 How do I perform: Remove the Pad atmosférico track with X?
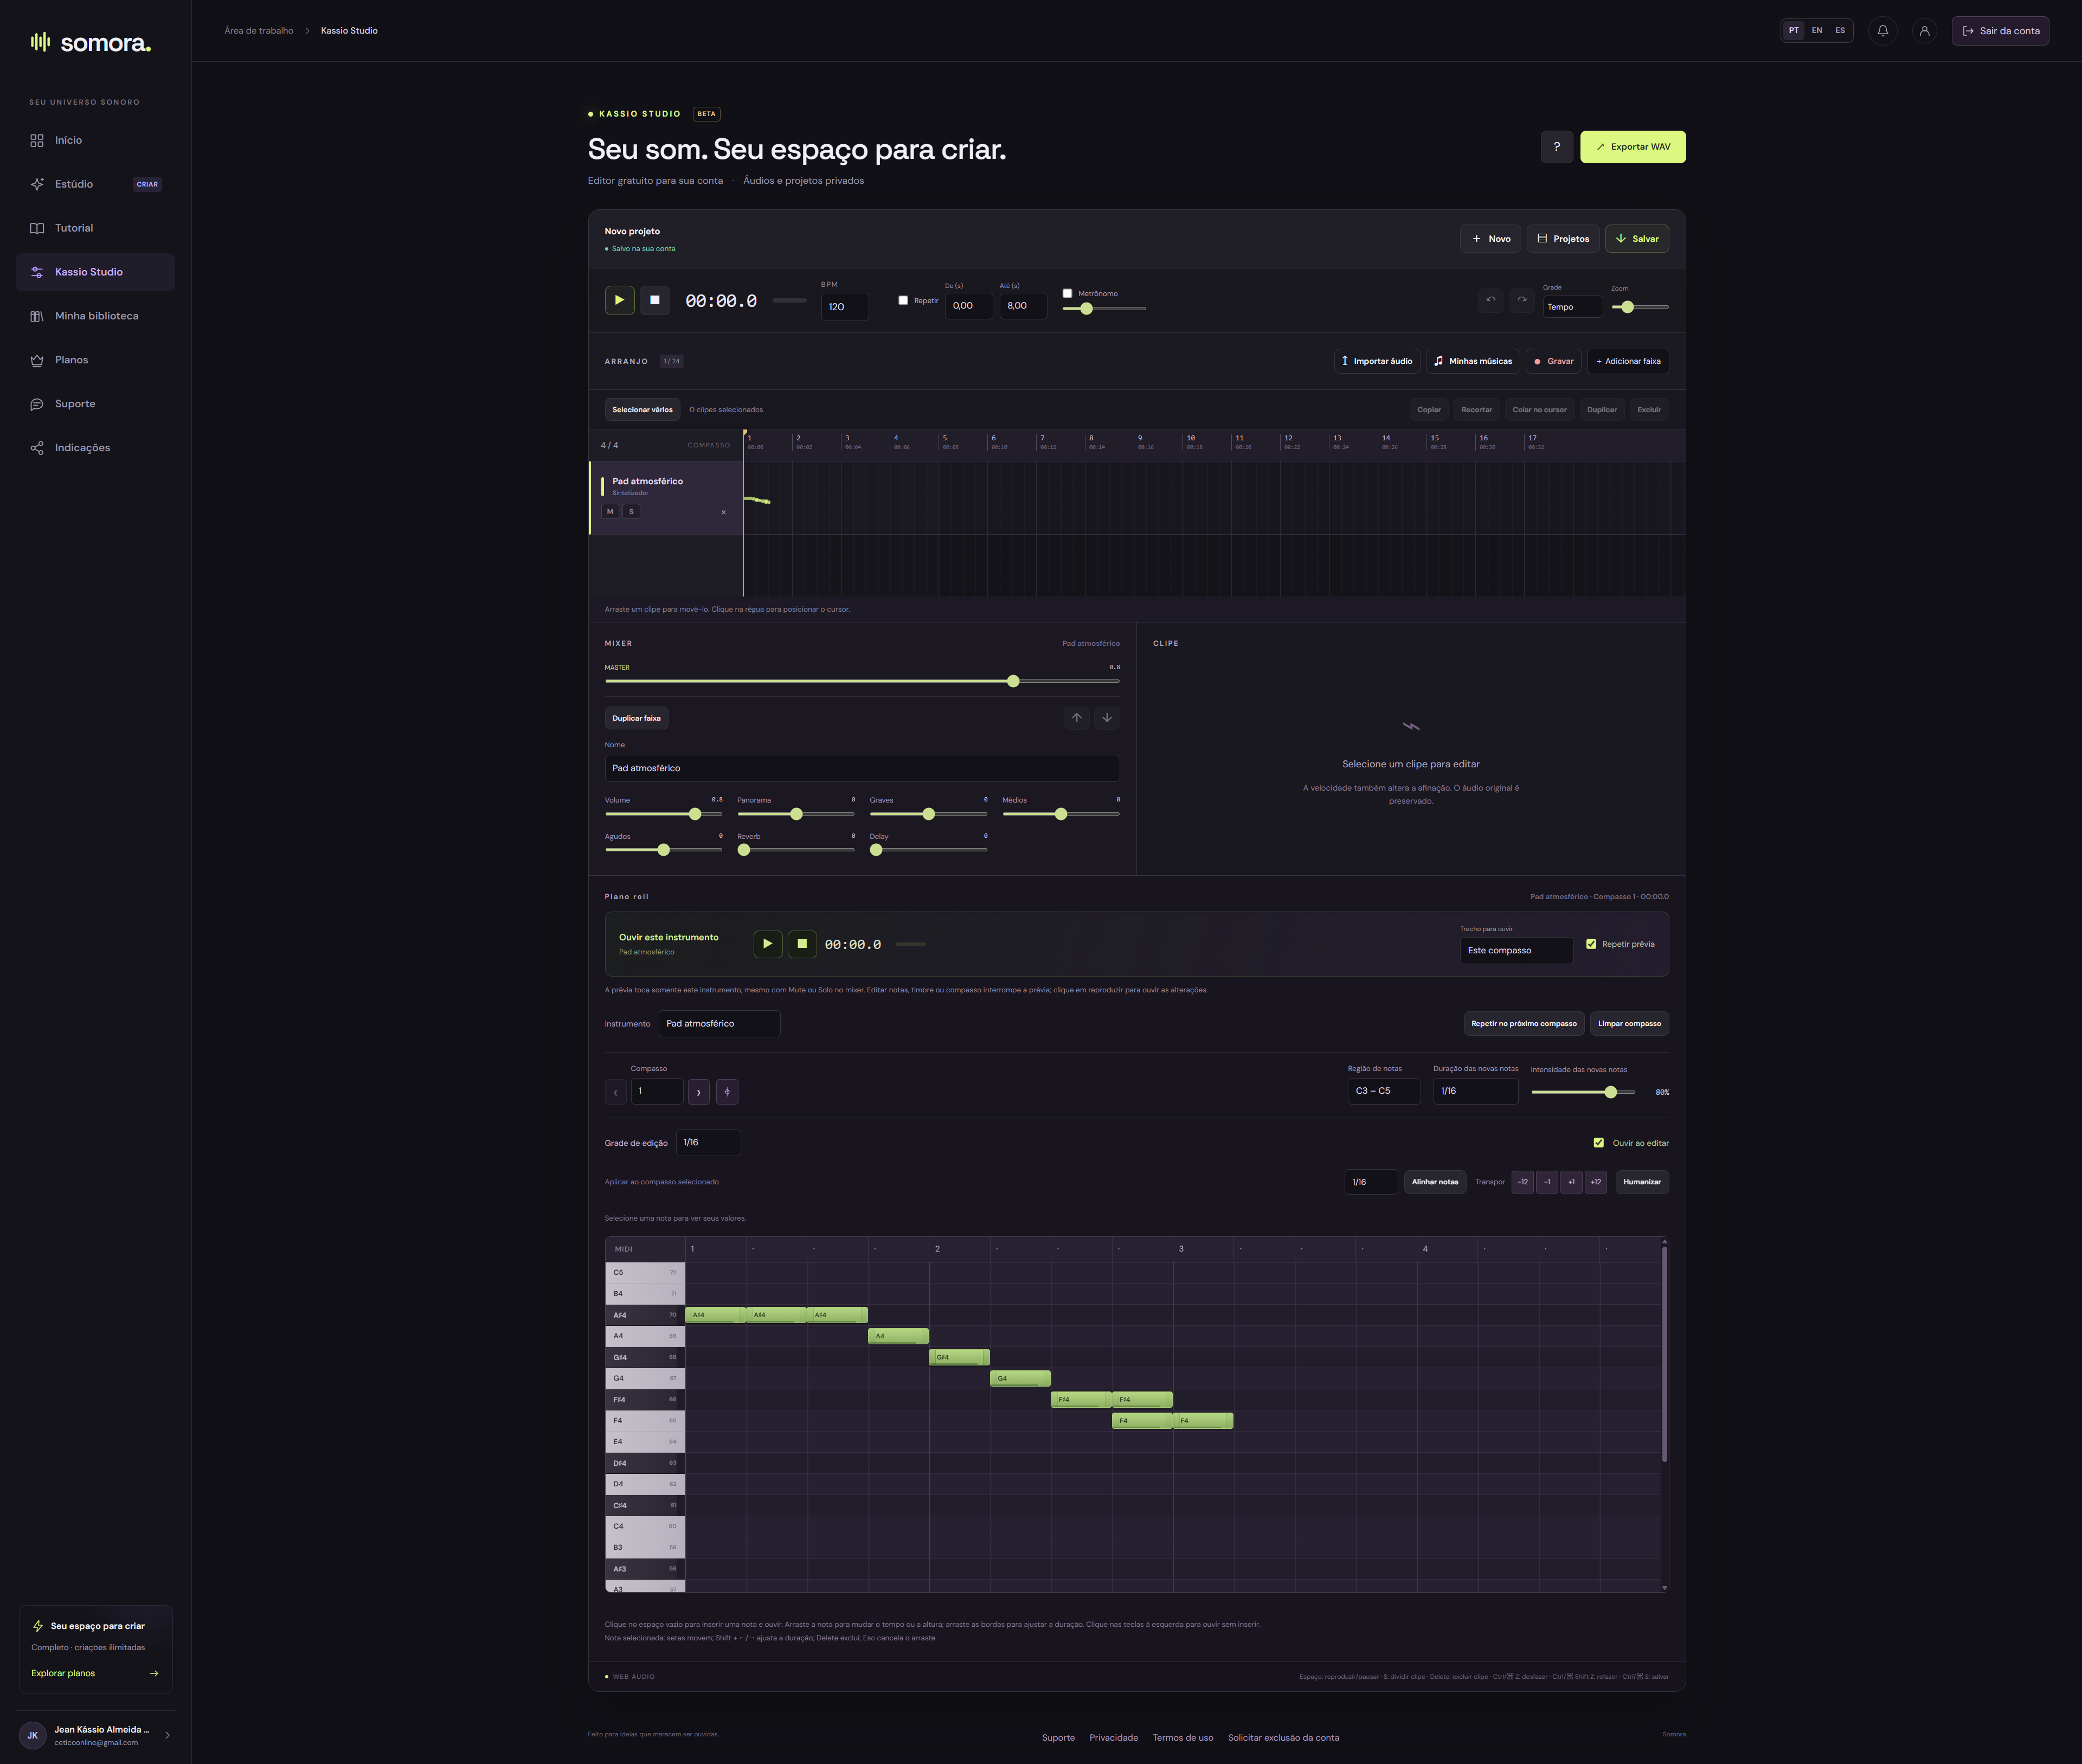coord(723,512)
